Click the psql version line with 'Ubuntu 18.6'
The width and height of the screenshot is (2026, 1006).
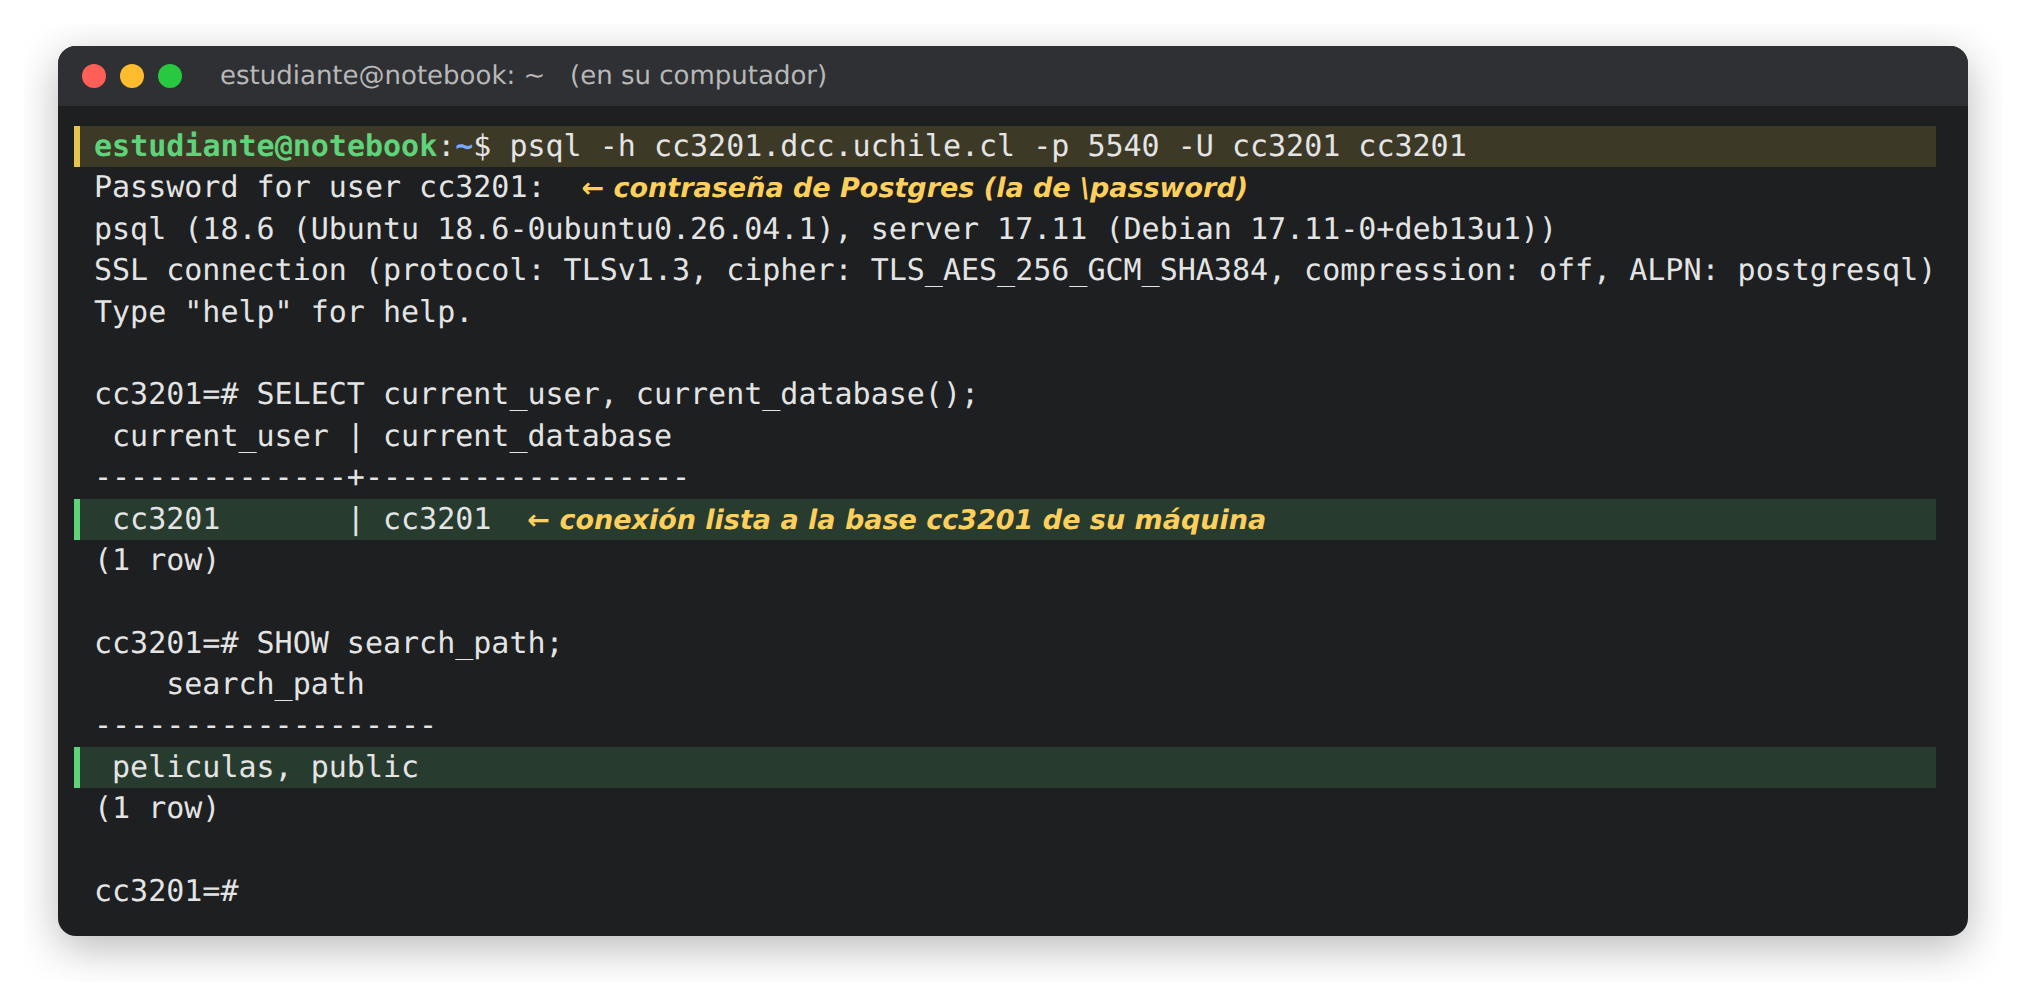(824, 229)
